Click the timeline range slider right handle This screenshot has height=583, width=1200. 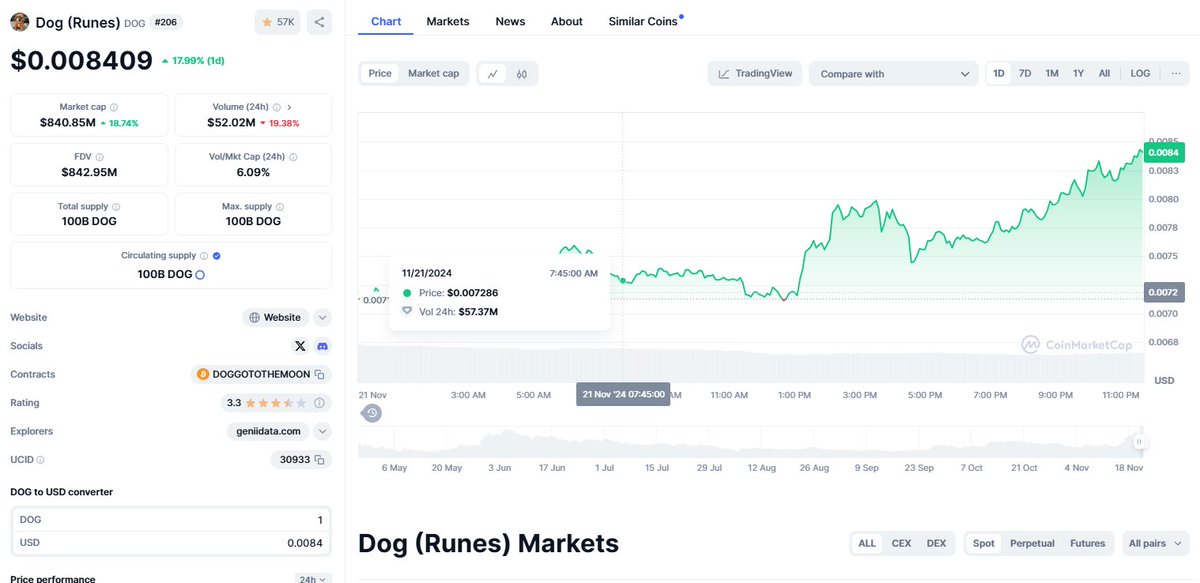tap(1138, 441)
